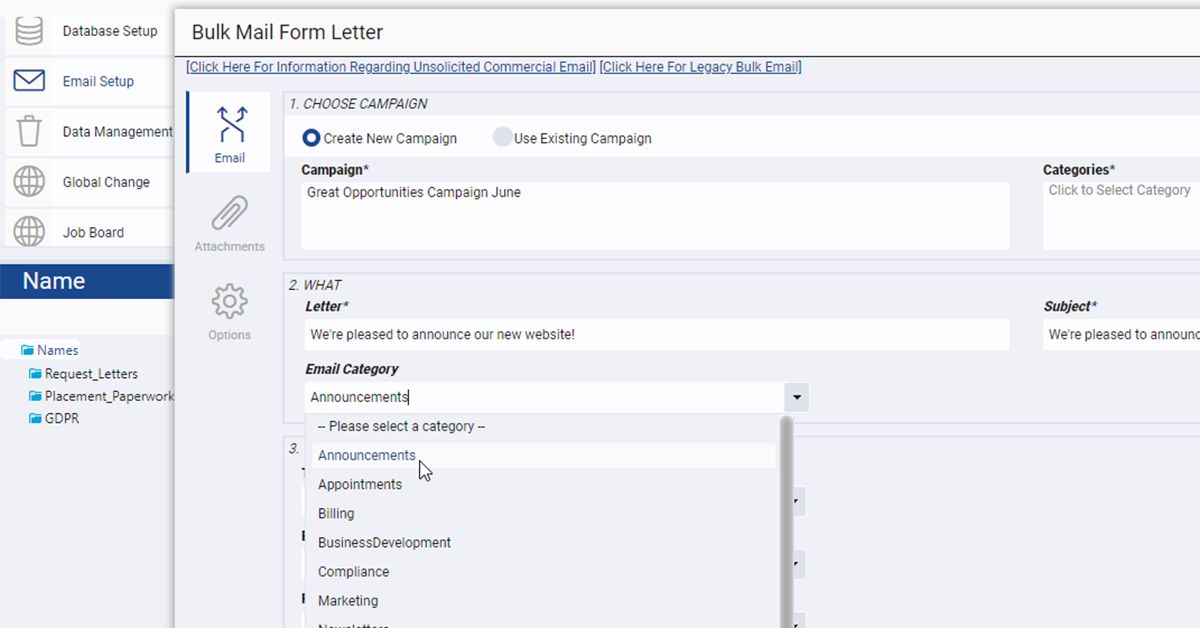Click the Database Setup stack icon

click(29, 31)
